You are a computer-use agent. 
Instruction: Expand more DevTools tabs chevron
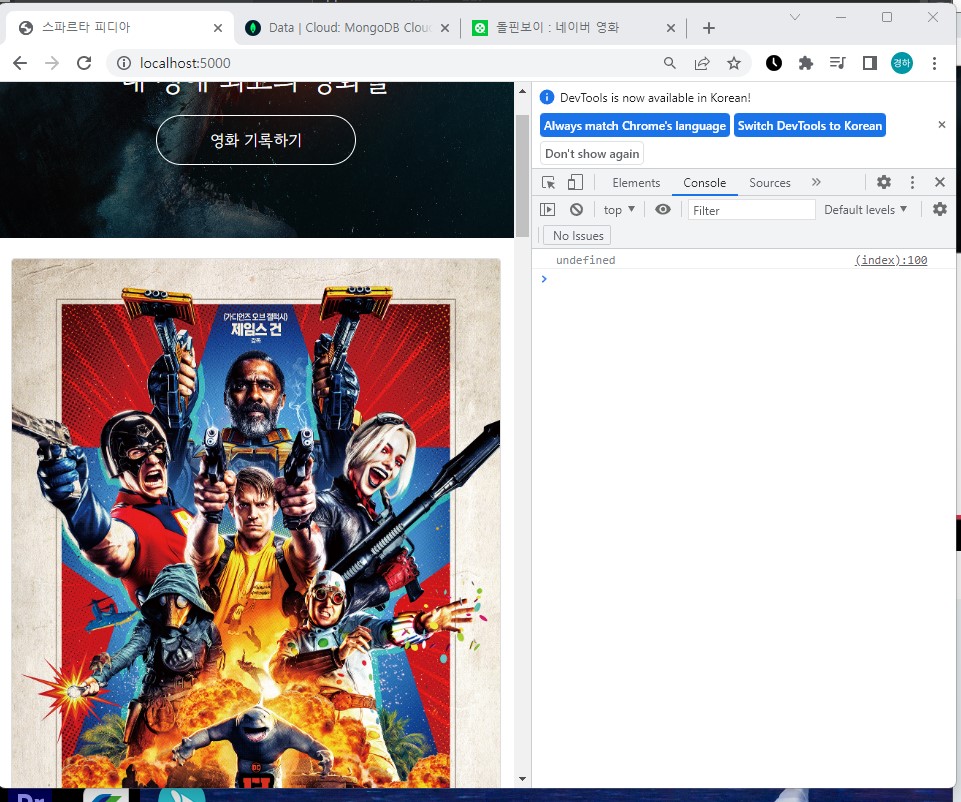point(816,182)
